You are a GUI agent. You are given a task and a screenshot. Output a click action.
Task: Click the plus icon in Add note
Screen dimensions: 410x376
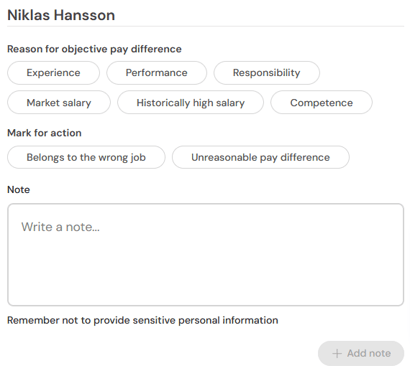pyautogui.click(x=337, y=353)
